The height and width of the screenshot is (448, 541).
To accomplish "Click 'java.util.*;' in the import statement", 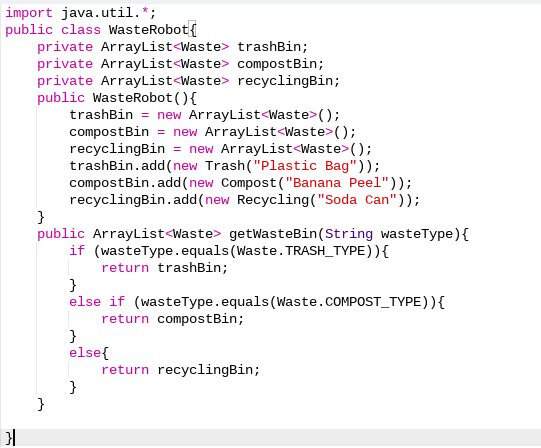I will coord(109,13).
